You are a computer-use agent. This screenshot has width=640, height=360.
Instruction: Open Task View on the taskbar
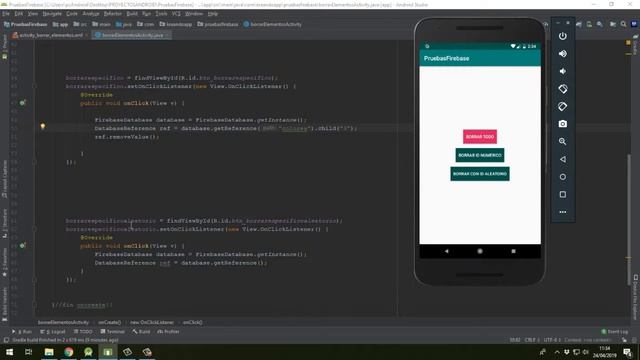tap(29, 352)
